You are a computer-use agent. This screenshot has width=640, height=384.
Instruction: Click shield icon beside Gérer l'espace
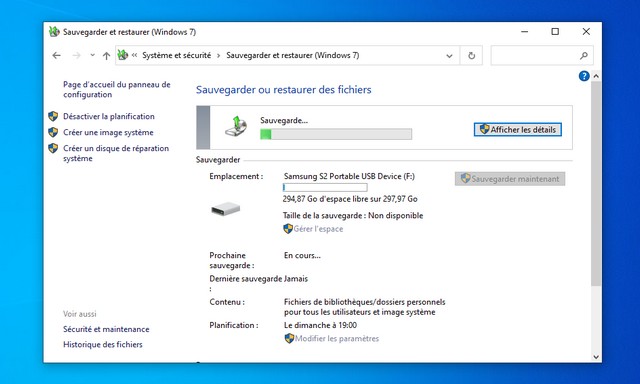288,229
